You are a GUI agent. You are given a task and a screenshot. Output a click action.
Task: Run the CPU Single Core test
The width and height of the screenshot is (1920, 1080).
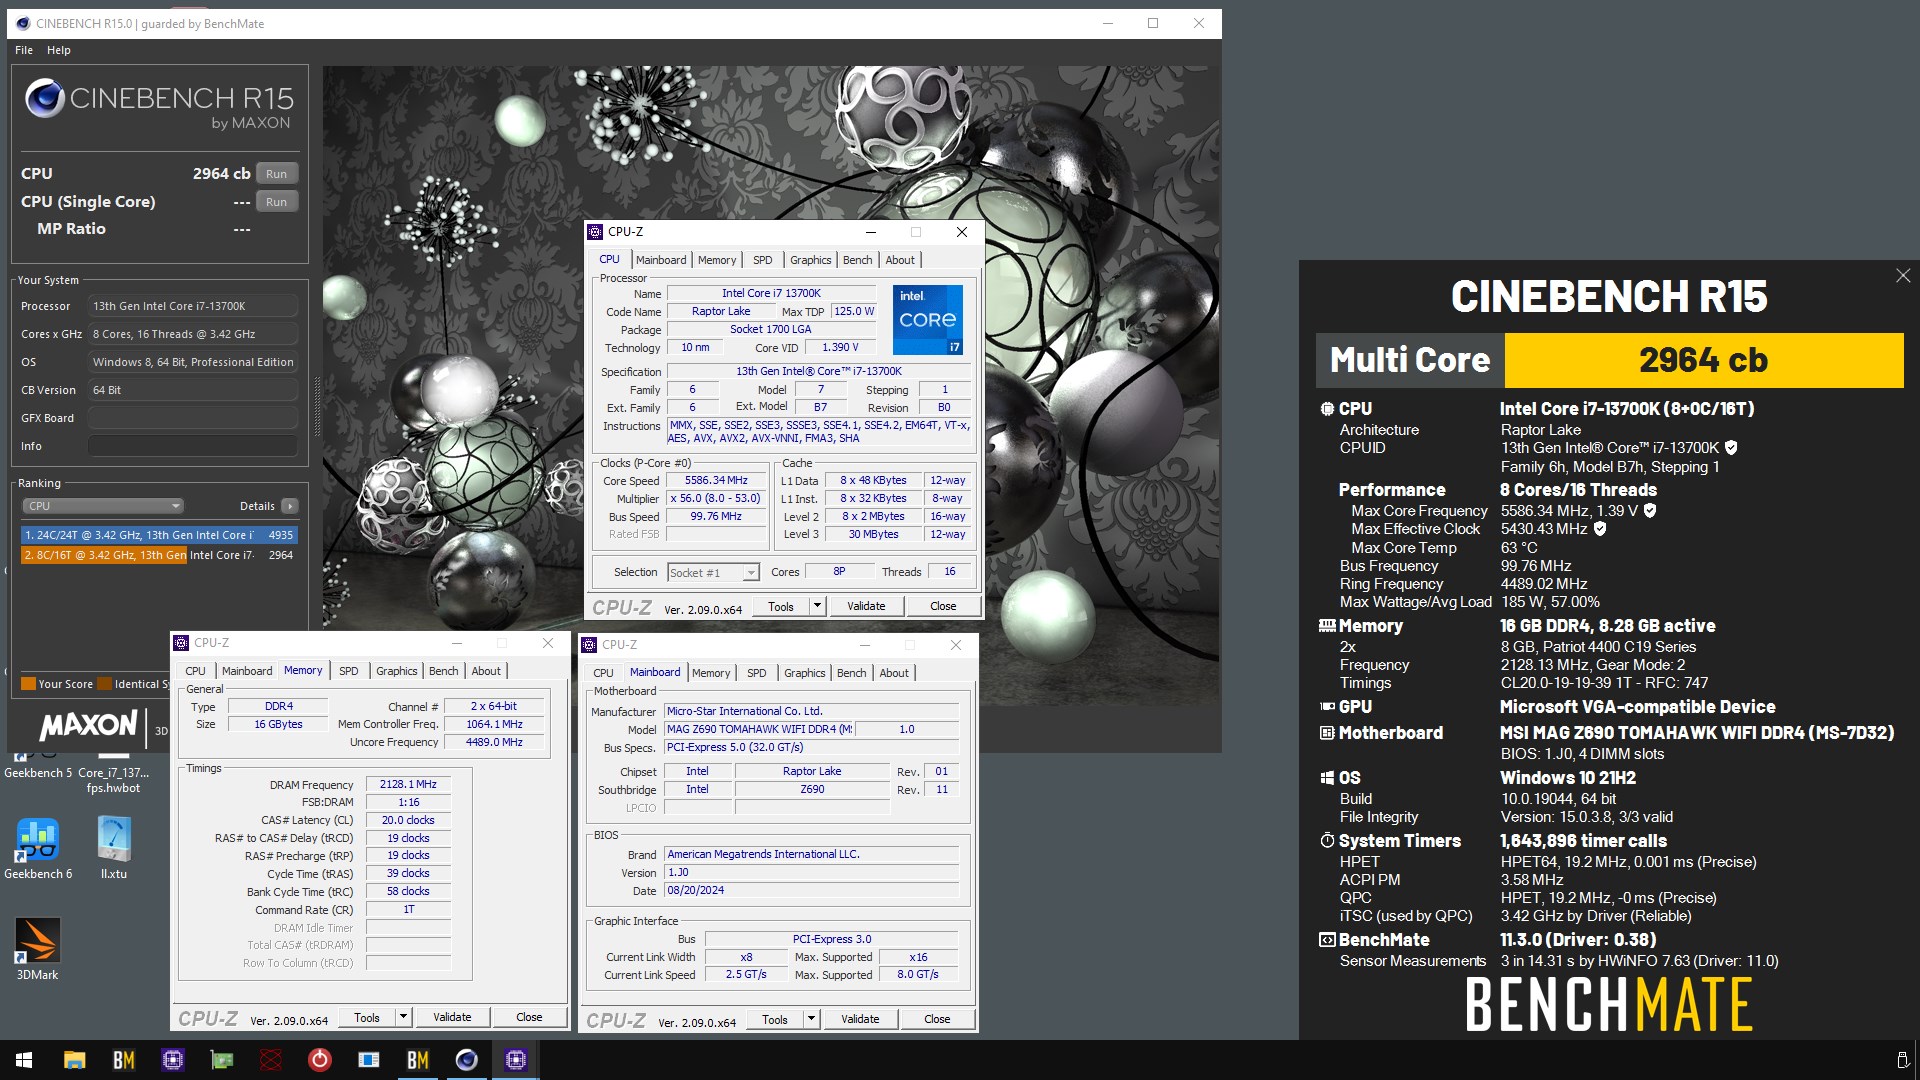[277, 202]
